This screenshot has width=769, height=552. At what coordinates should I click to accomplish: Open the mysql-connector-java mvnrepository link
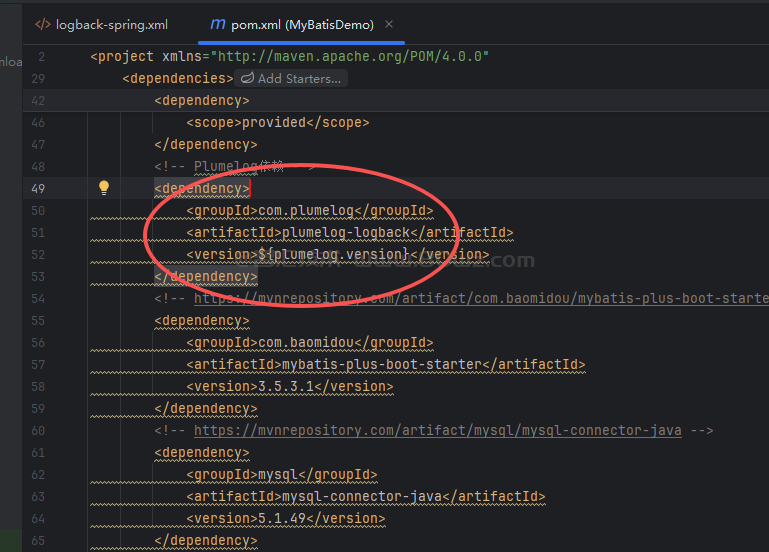click(x=437, y=430)
